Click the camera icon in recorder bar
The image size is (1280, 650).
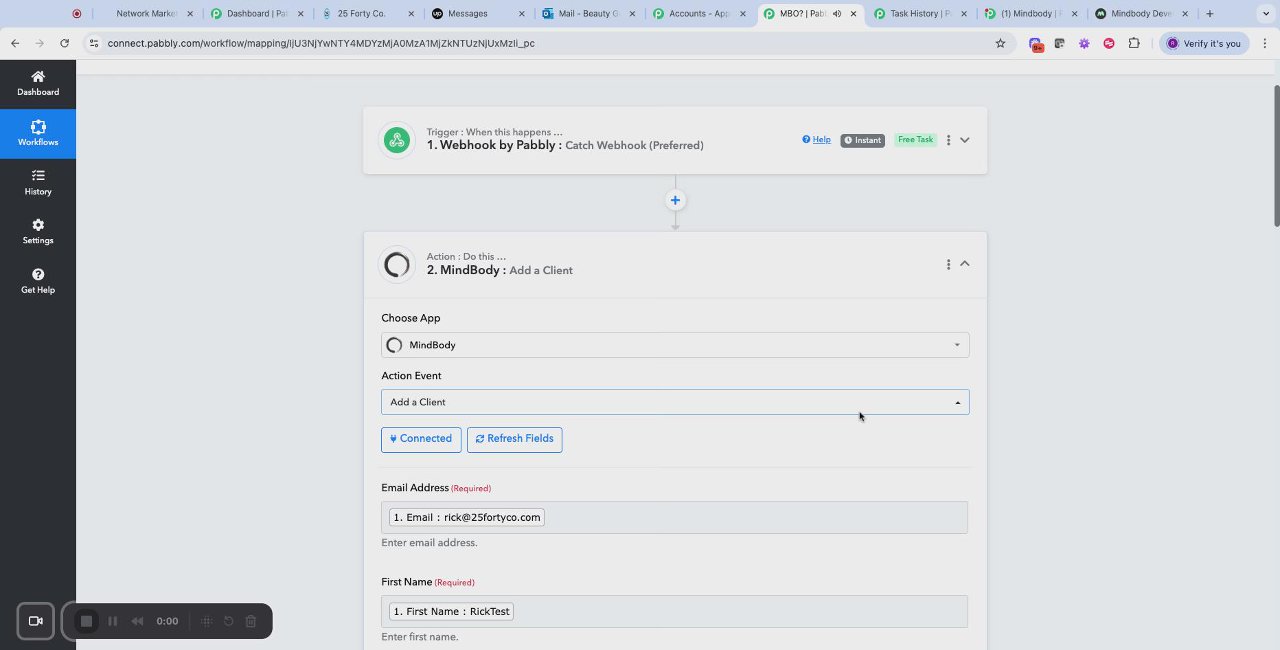(36, 621)
